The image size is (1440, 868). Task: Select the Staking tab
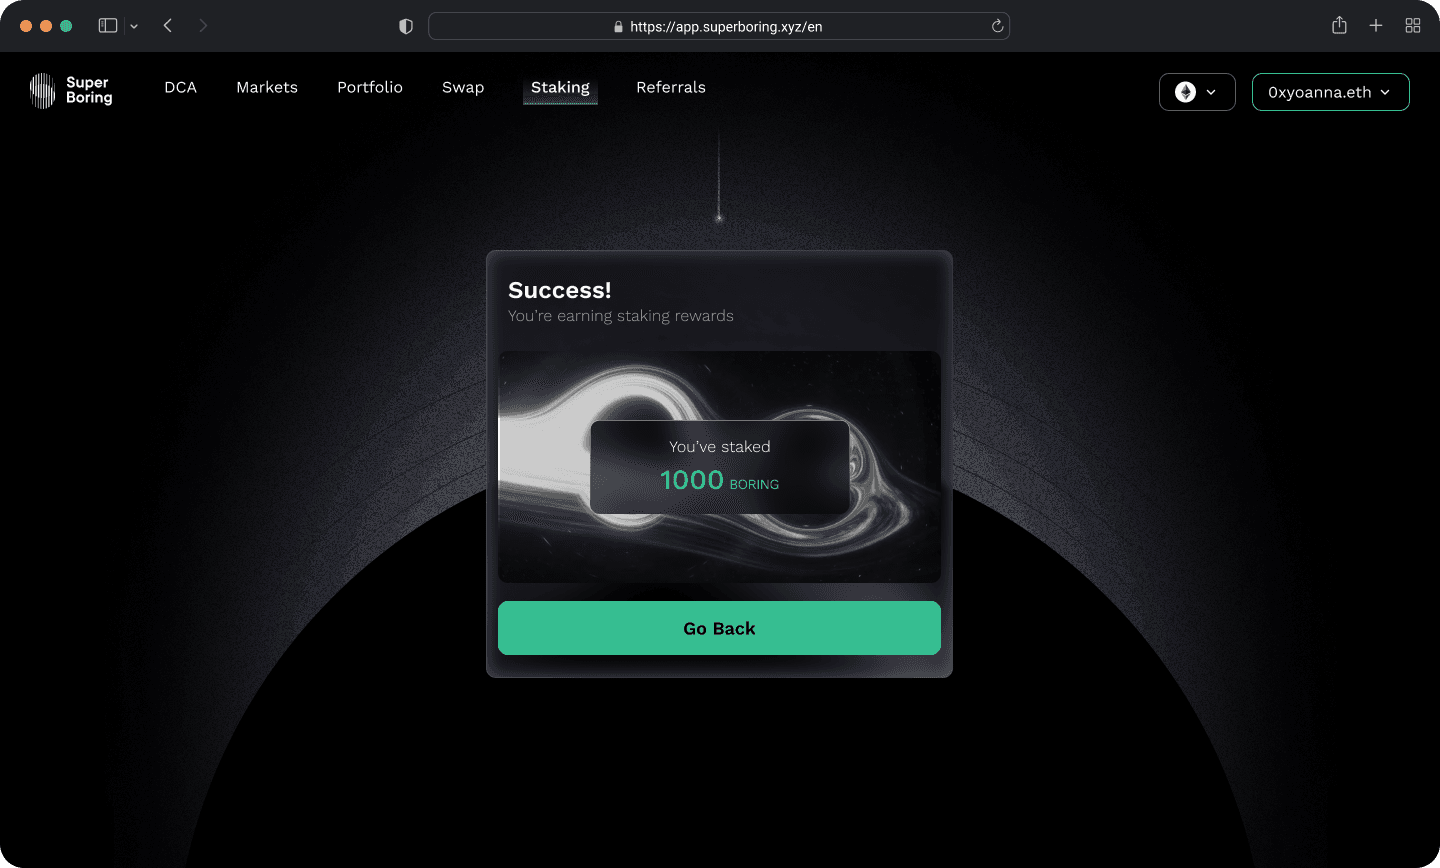pyautogui.click(x=560, y=88)
